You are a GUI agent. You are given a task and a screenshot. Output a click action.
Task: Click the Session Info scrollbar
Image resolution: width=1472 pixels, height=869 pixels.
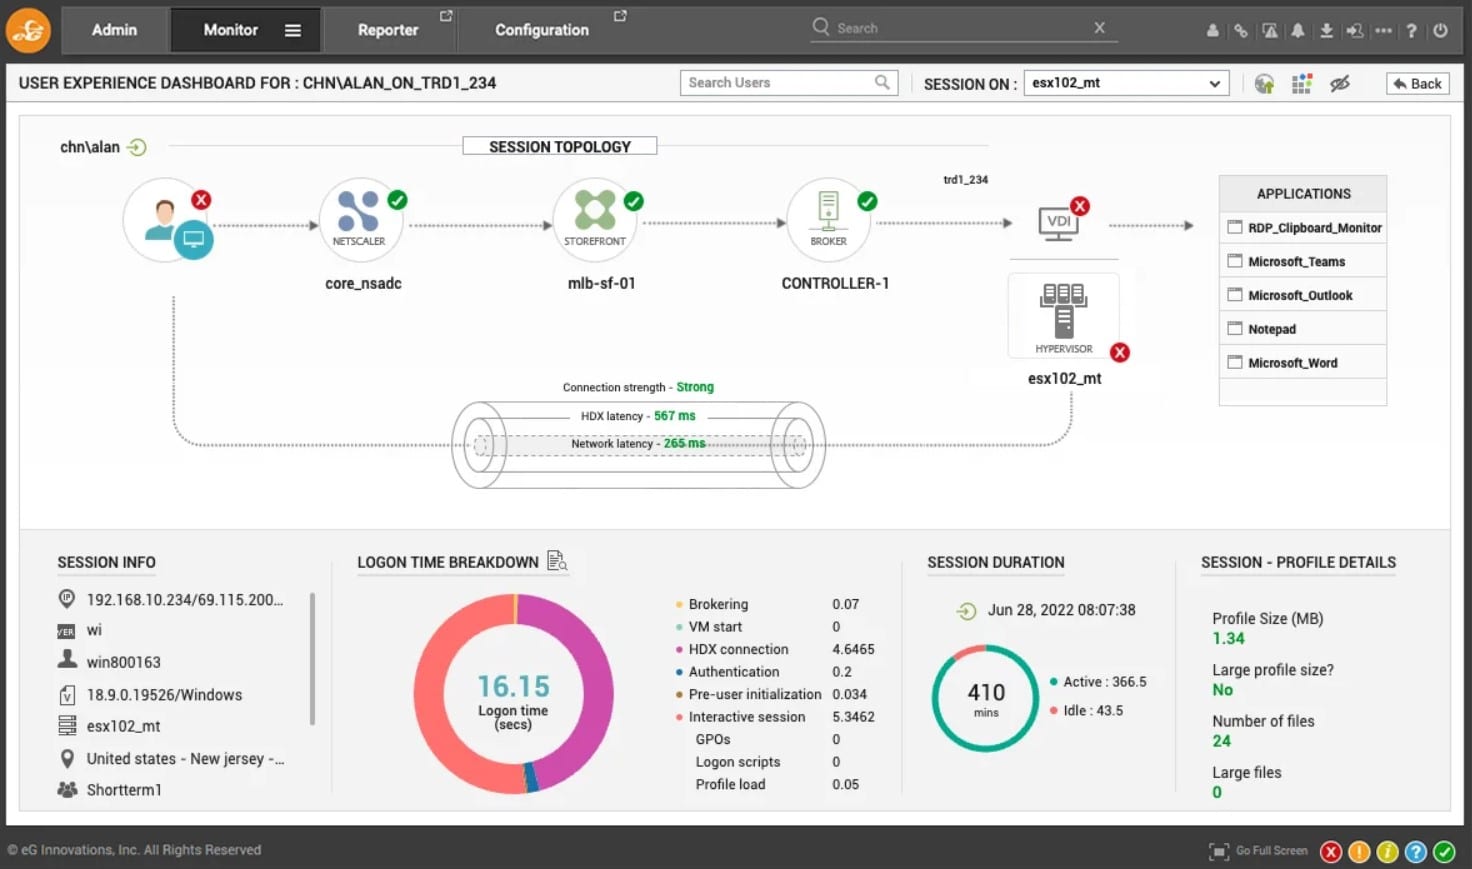pos(312,658)
